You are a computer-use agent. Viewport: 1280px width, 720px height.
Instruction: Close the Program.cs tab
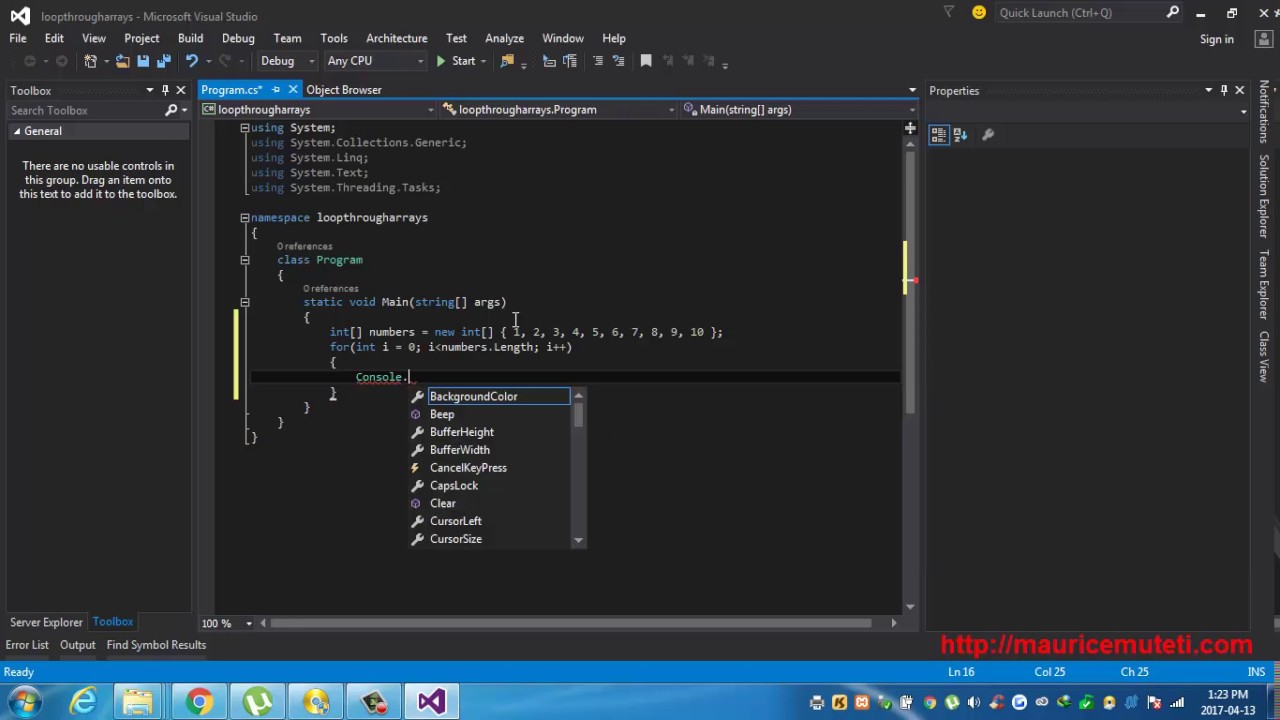coord(293,90)
